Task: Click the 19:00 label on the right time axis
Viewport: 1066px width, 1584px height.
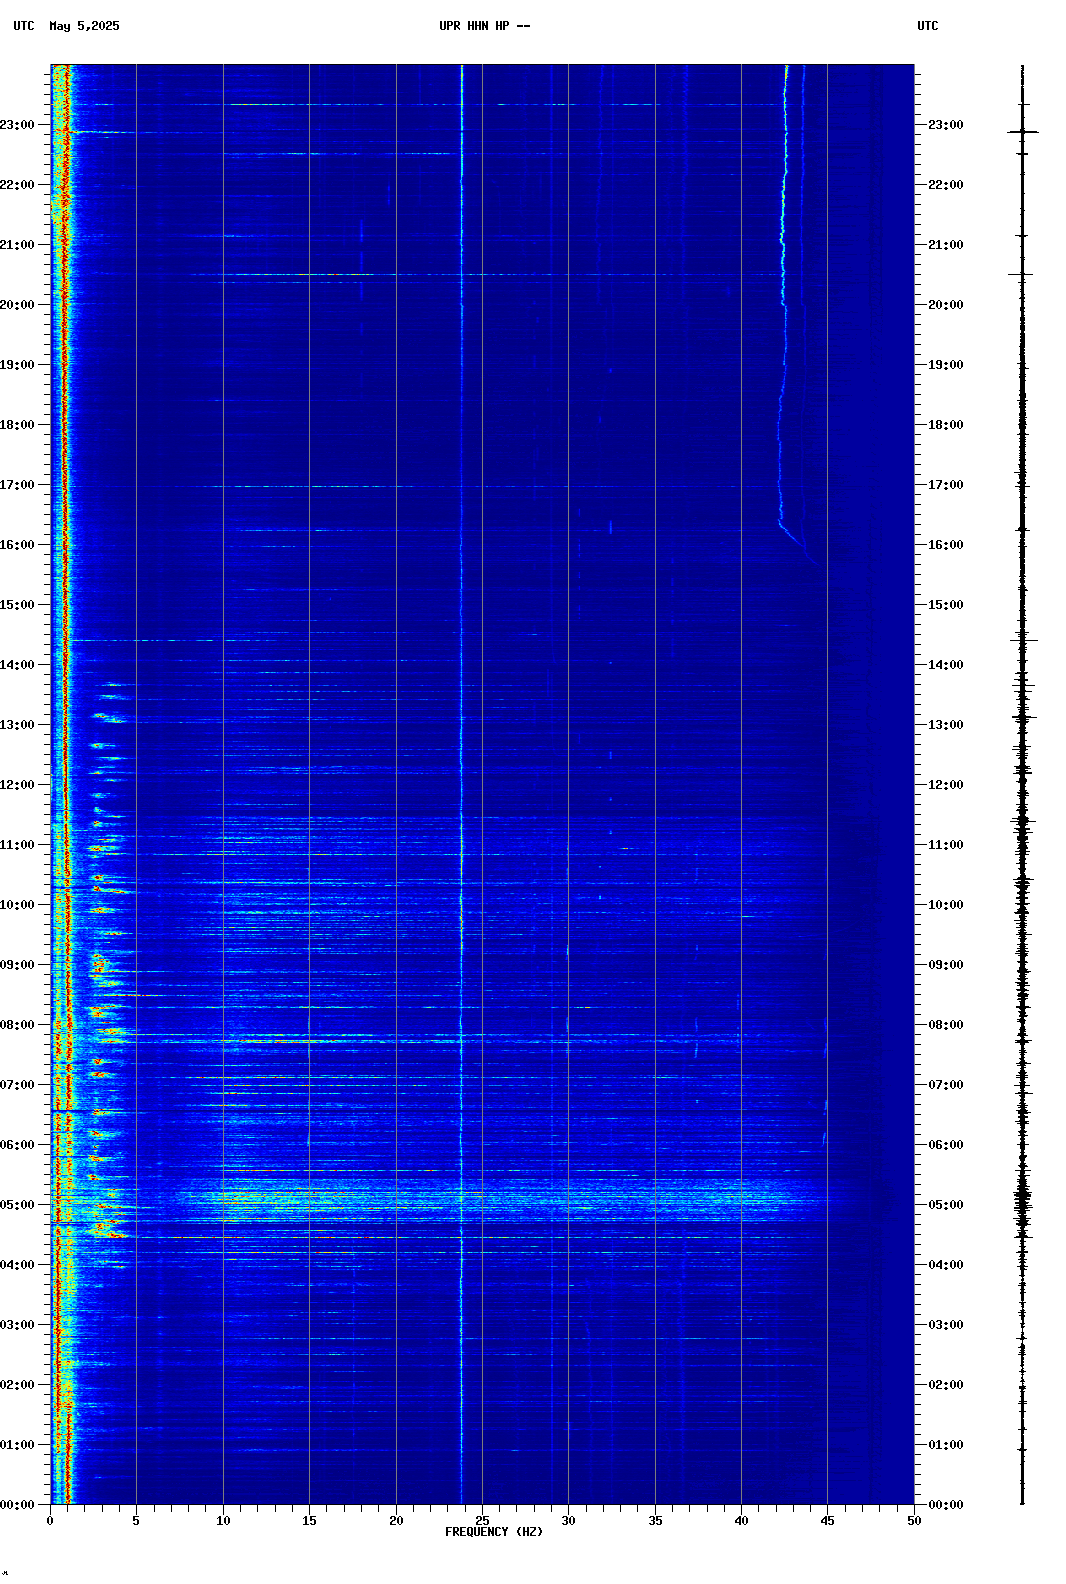Action: pos(945,365)
